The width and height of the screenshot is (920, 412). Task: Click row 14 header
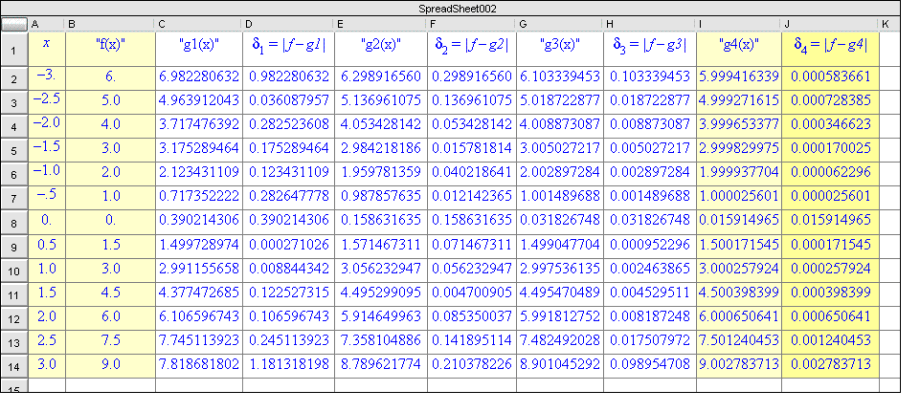click(13, 365)
